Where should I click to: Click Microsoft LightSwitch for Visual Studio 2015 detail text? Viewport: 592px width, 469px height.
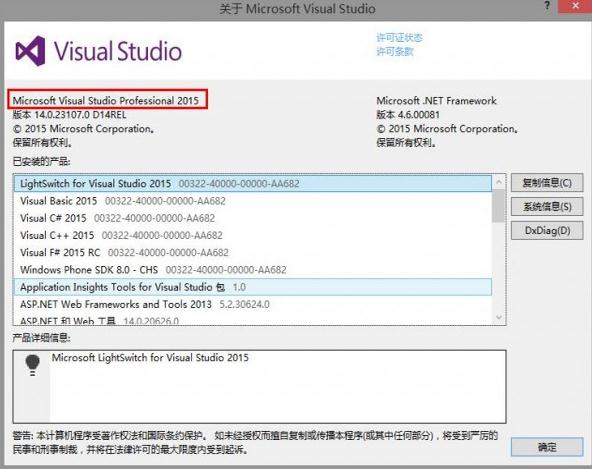(x=150, y=358)
